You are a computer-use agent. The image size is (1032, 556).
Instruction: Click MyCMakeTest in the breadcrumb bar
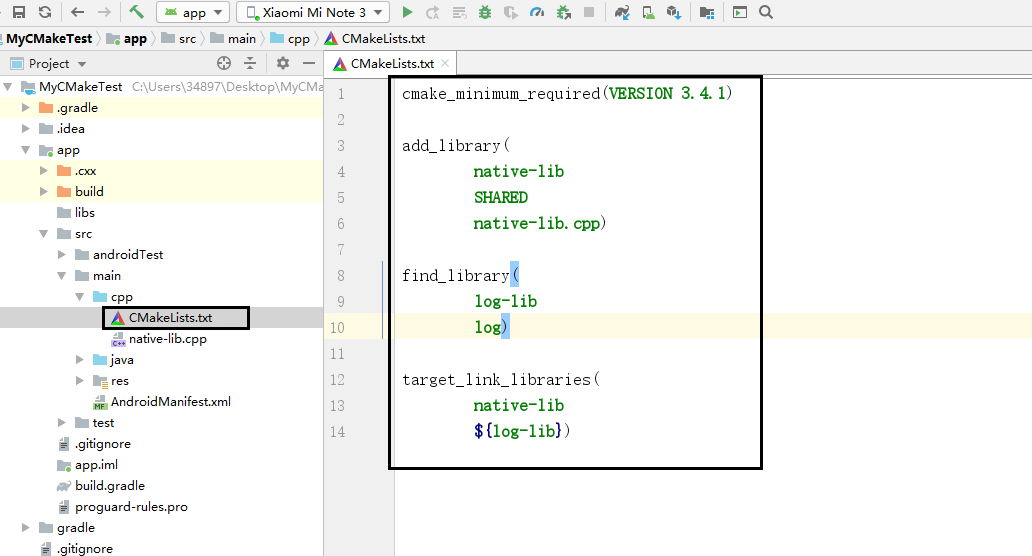coord(49,38)
